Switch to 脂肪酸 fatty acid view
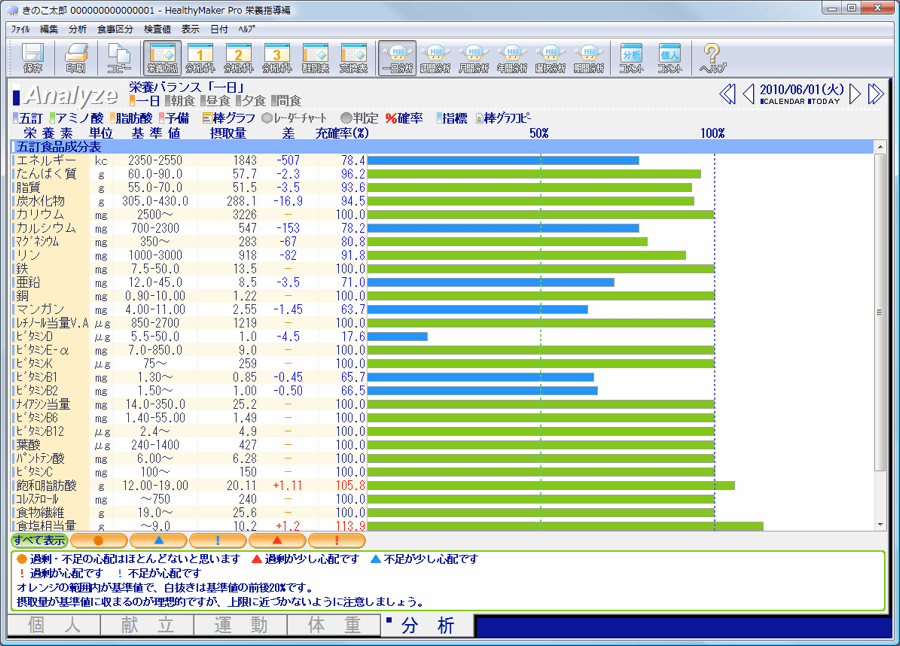 pos(131,118)
